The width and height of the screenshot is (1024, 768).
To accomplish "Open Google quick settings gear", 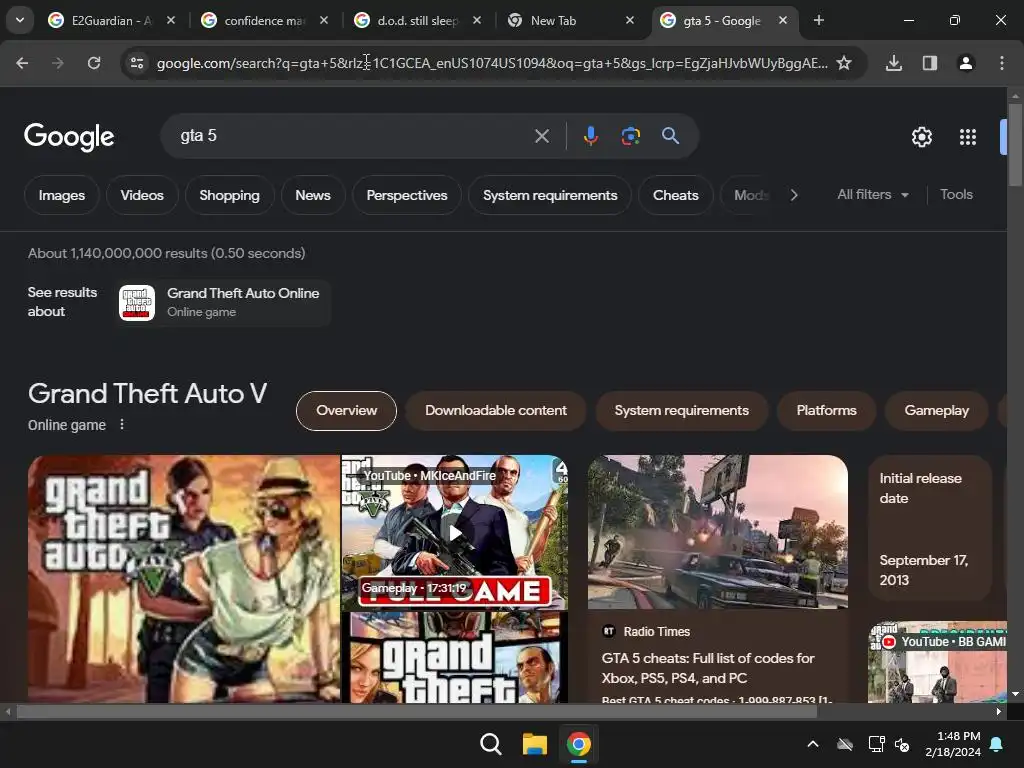I will [921, 136].
